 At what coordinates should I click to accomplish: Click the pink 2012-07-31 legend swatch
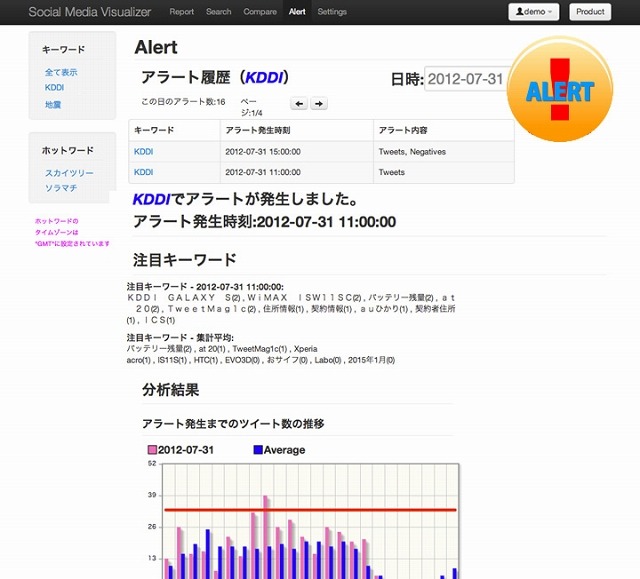coord(152,450)
